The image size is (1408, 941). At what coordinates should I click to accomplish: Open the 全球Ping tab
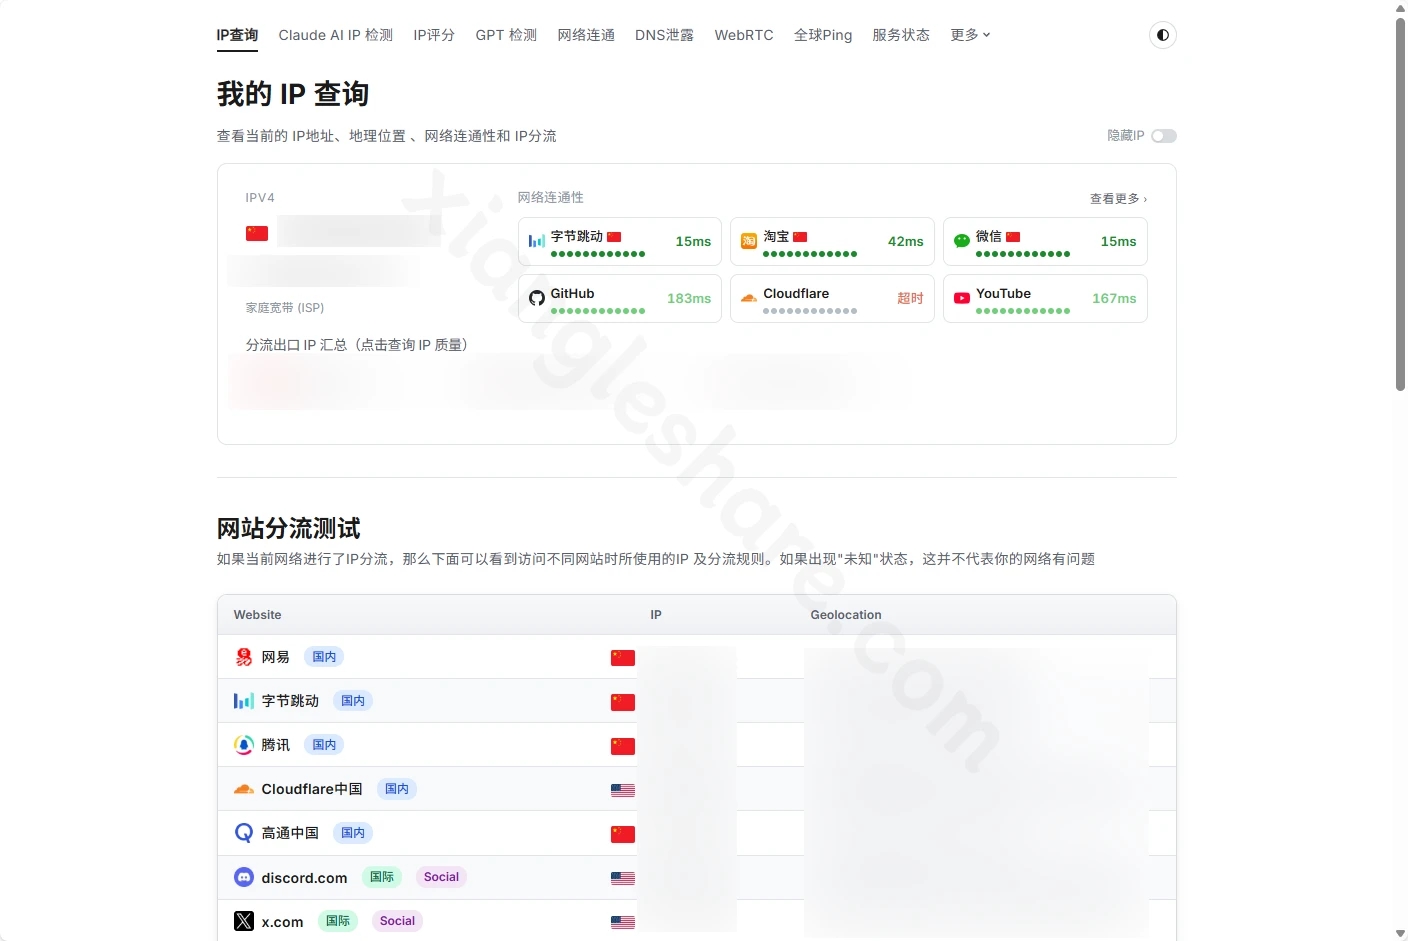point(823,35)
